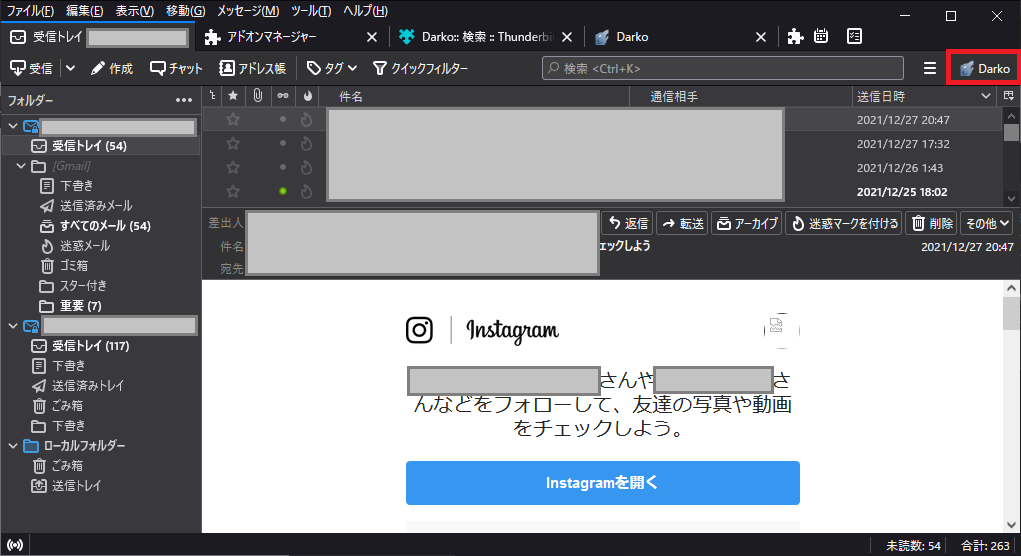The image size is (1021, 556).
Task: Sort by attachment column header
Action: point(258,96)
